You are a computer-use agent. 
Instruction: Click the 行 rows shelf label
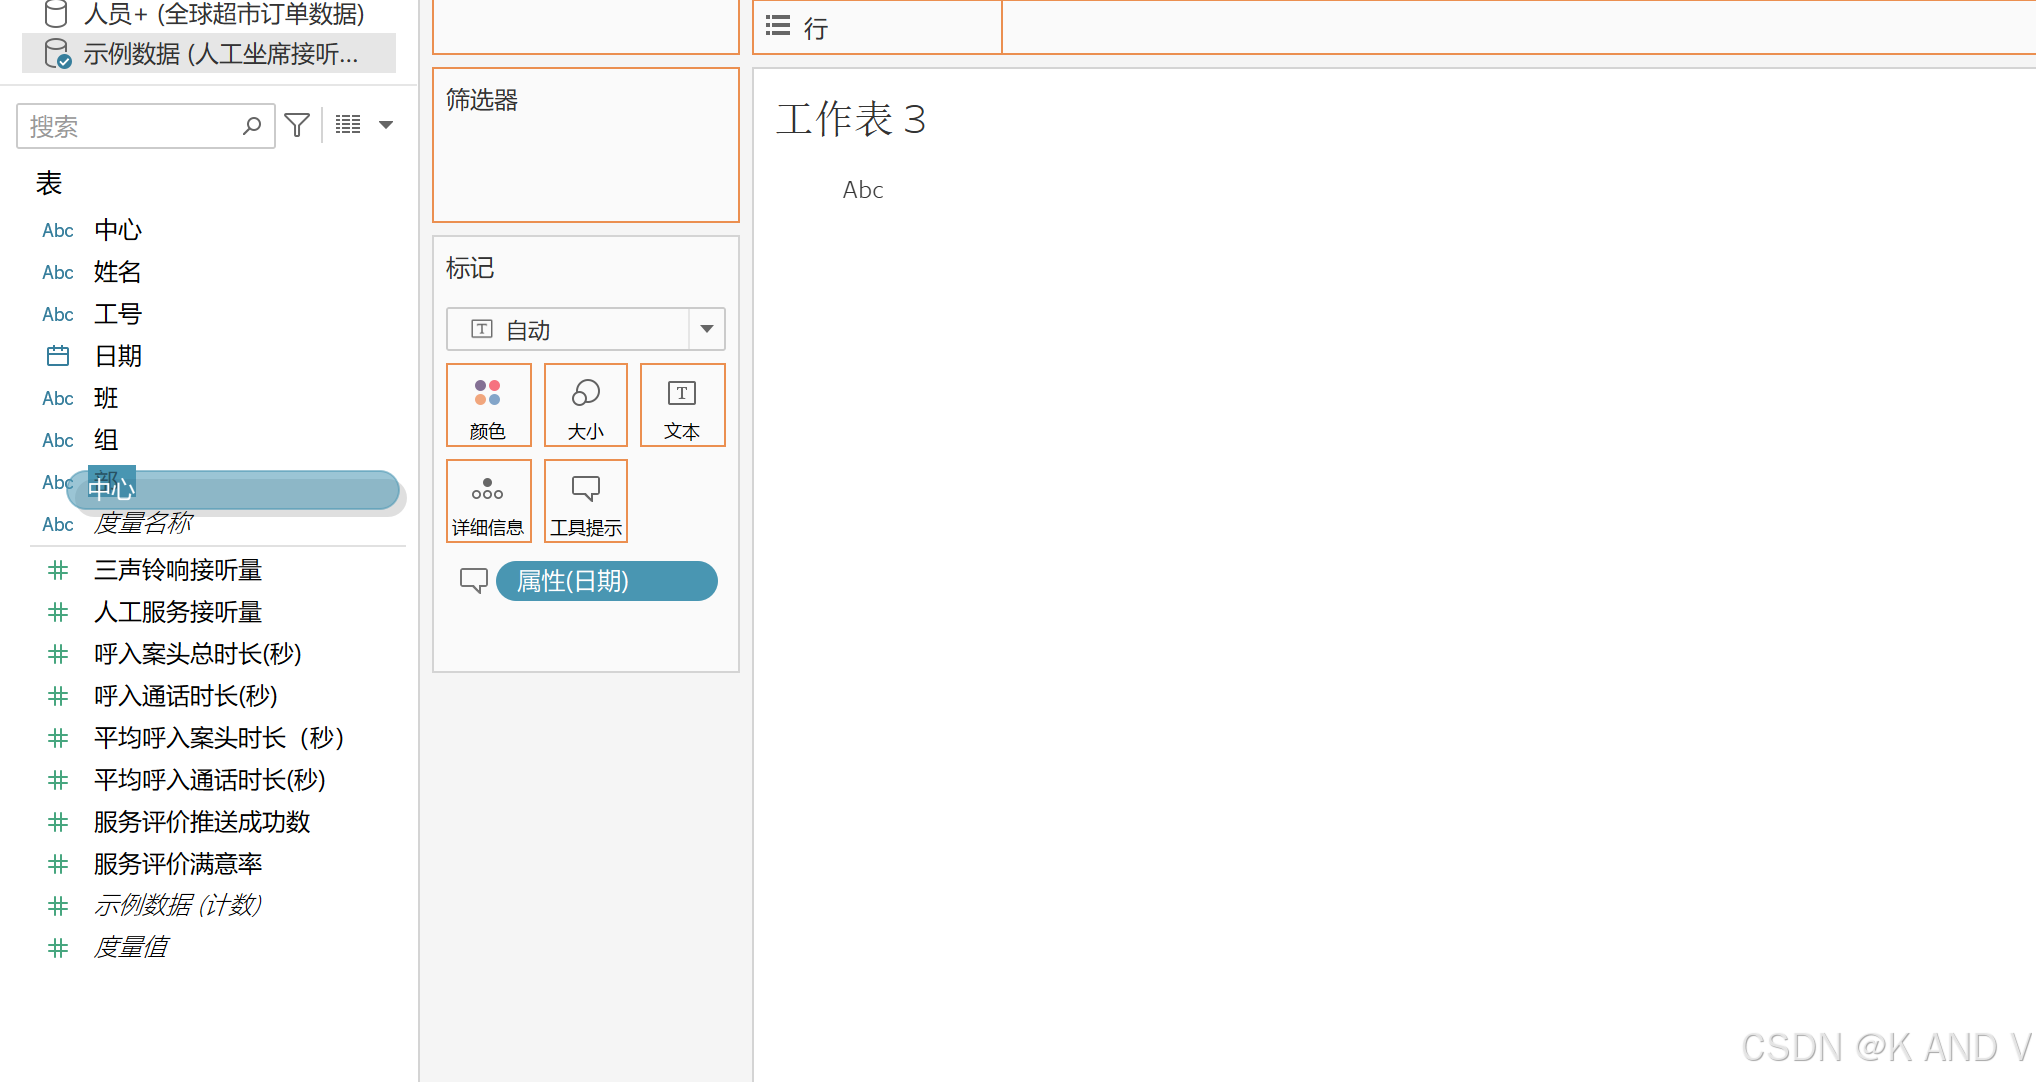coord(815,28)
